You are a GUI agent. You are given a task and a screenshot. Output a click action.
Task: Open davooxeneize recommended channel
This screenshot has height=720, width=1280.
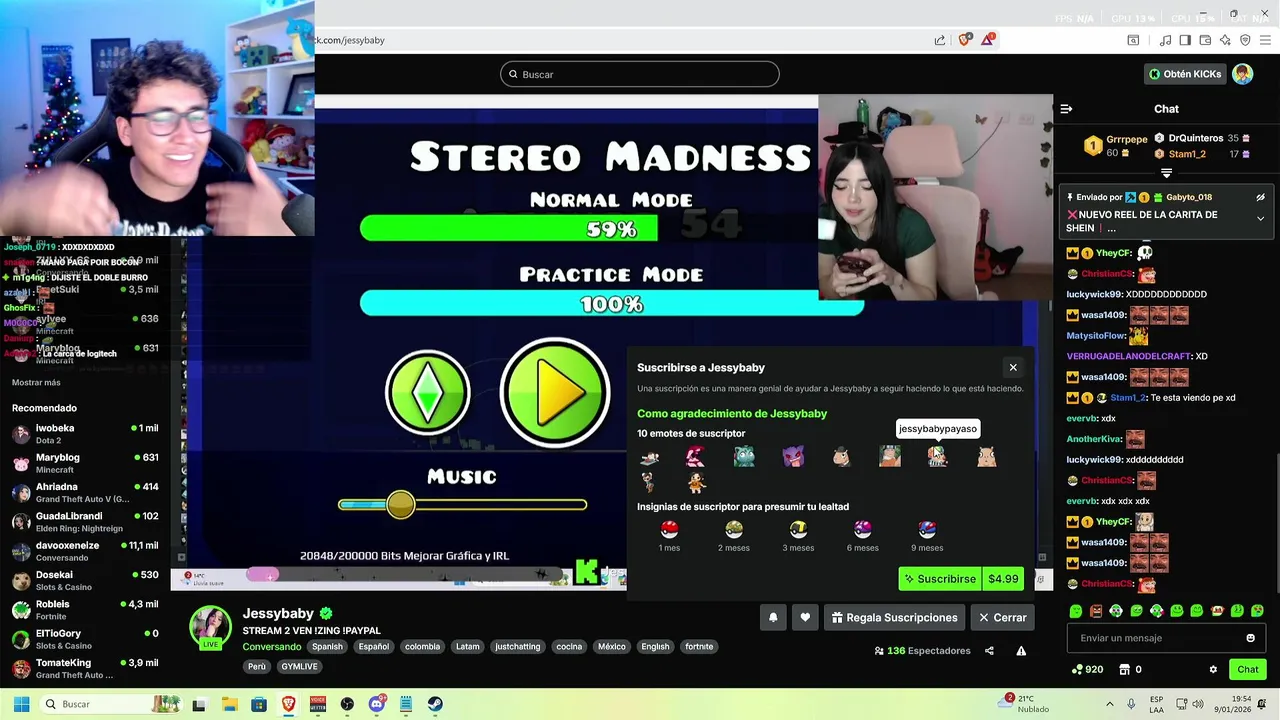[x=85, y=551]
